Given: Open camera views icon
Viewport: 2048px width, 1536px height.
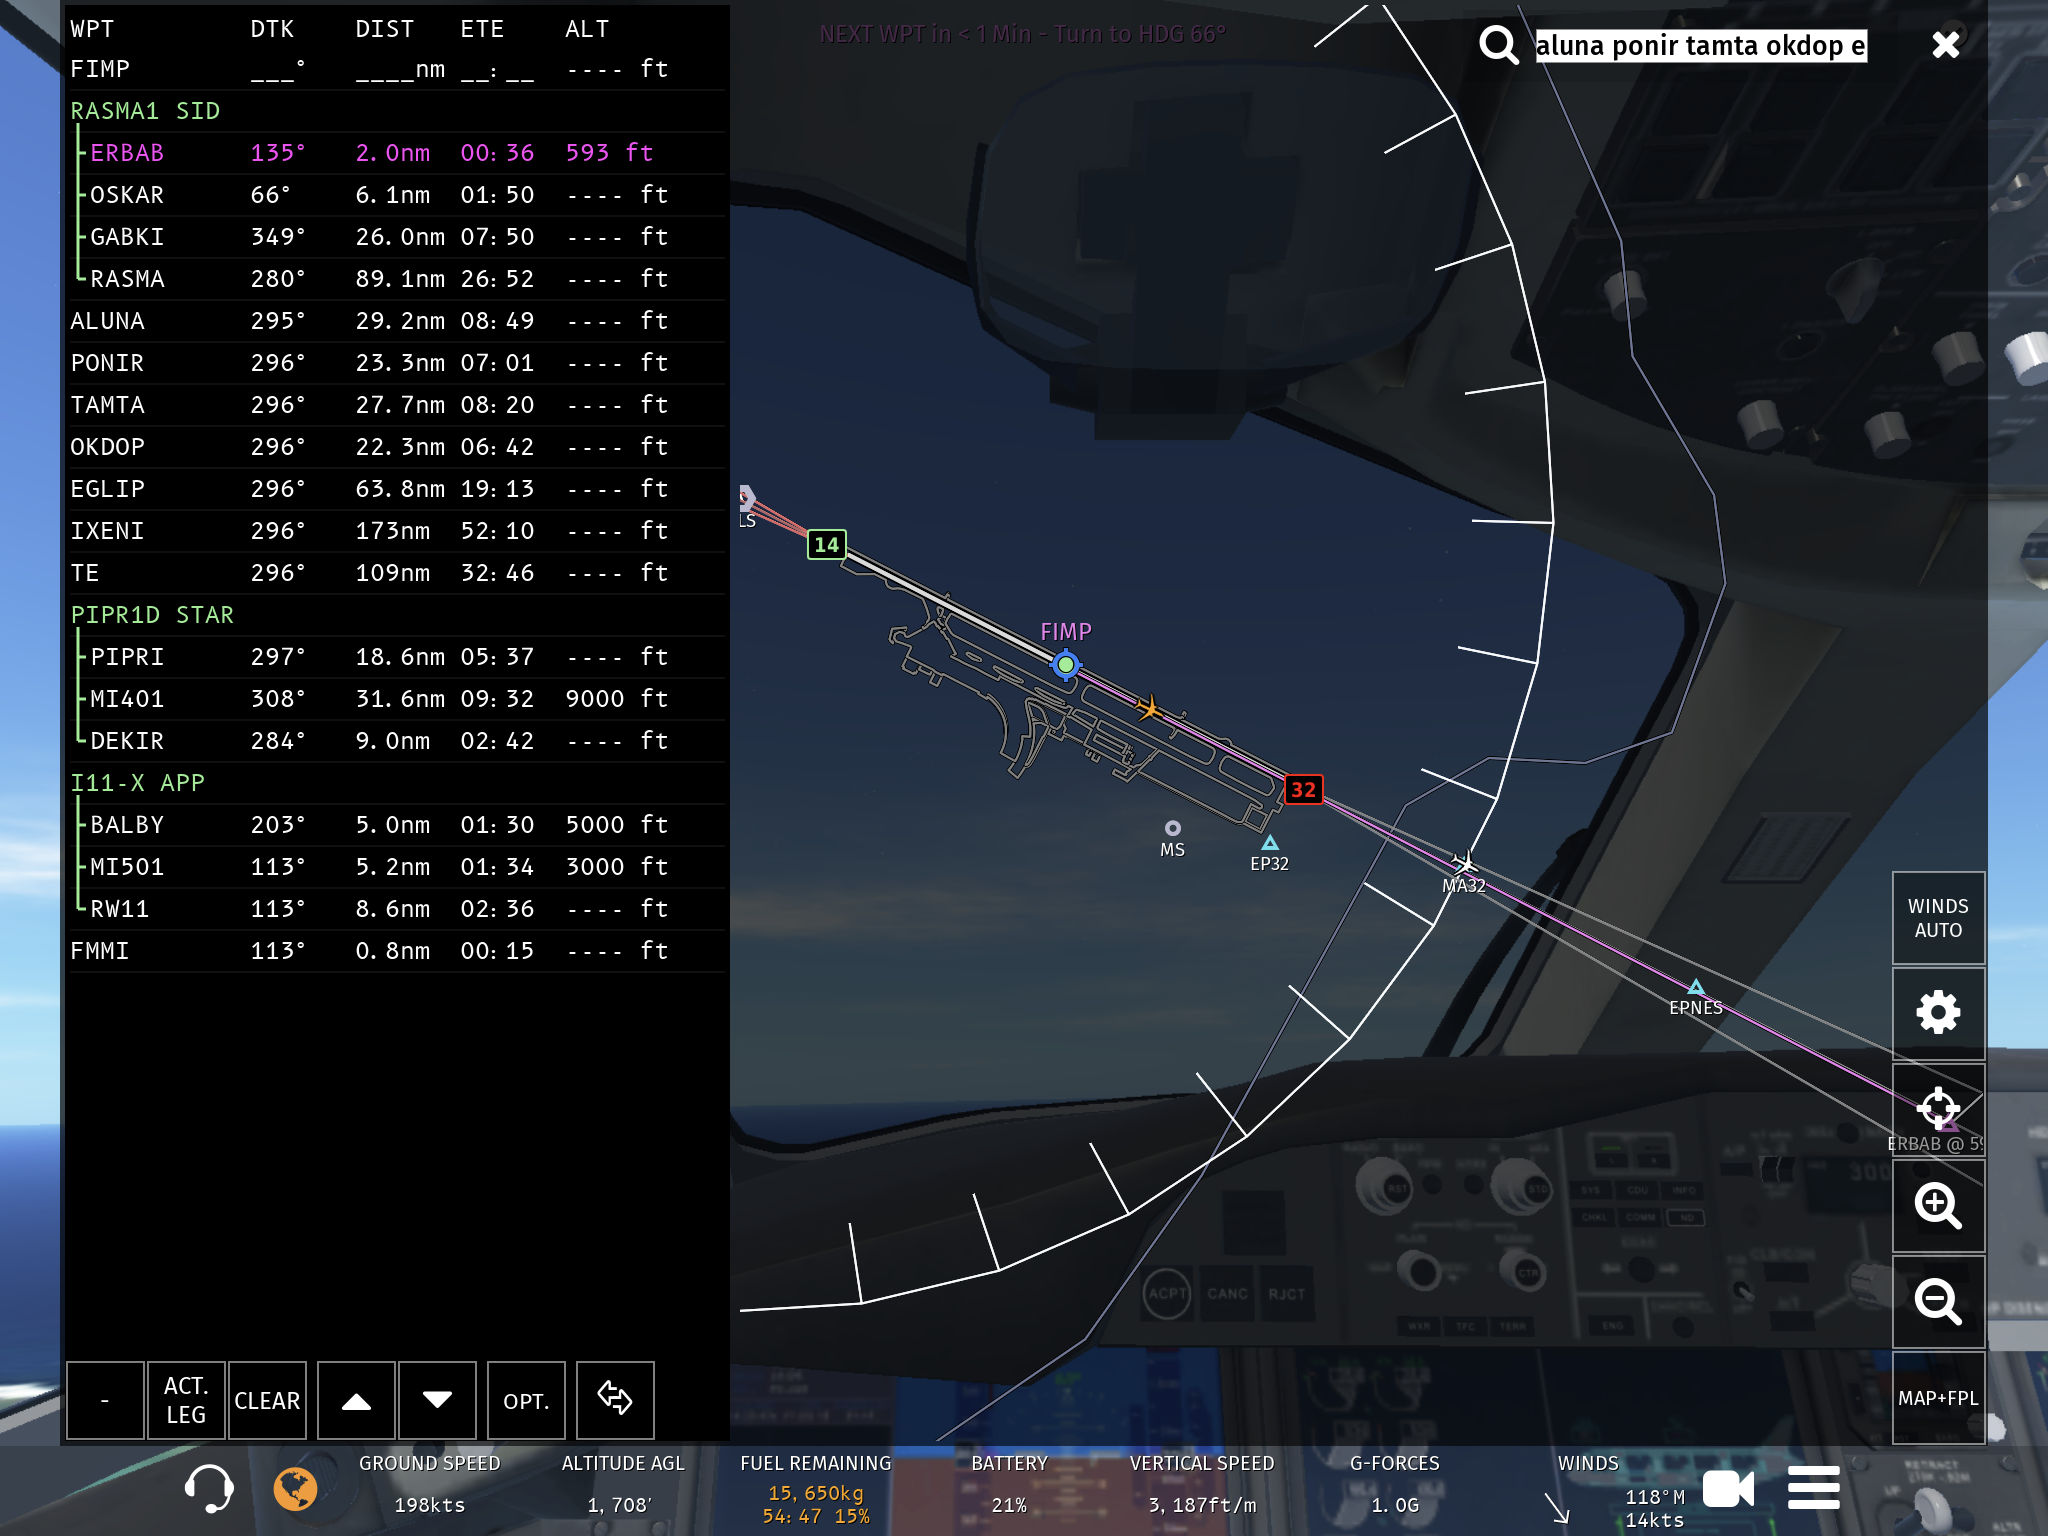Looking at the screenshot, I should [x=1728, y=1489].
